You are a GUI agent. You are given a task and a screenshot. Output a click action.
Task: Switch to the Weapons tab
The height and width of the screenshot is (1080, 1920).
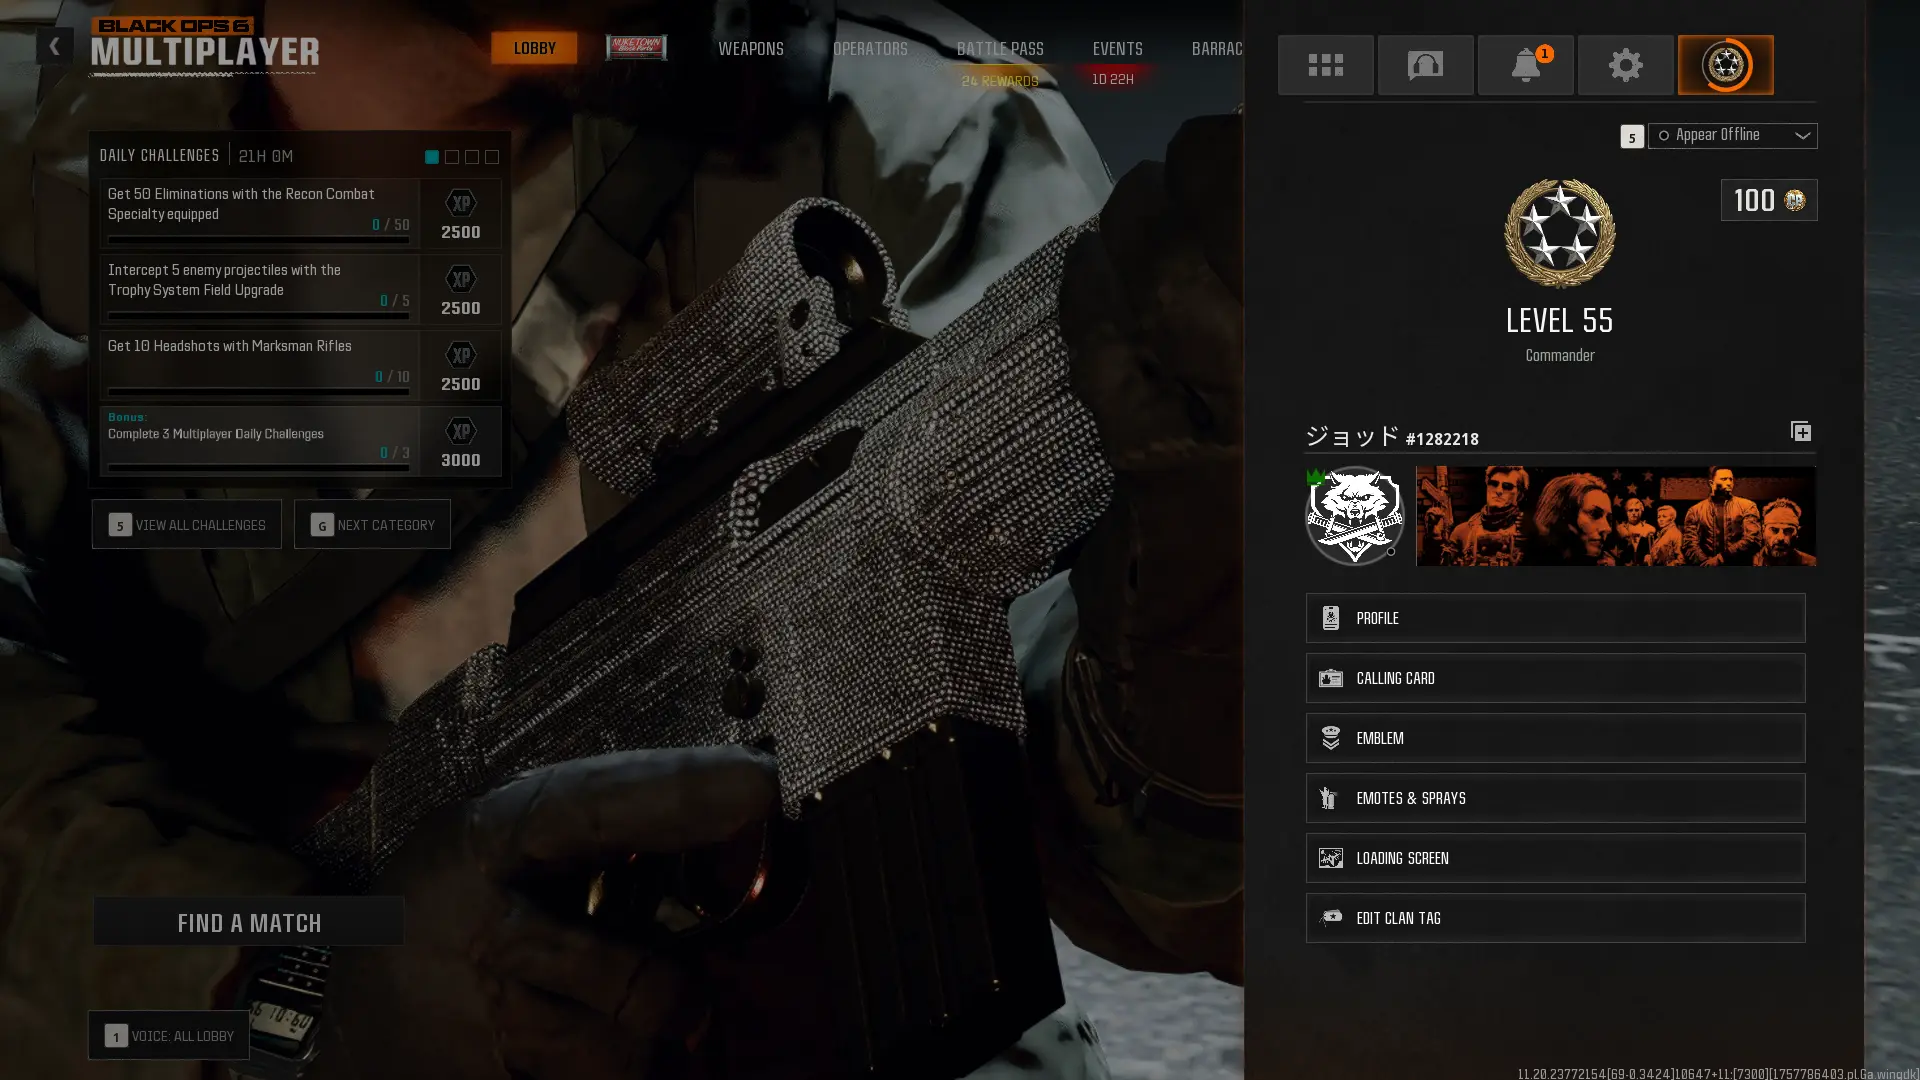750,49
